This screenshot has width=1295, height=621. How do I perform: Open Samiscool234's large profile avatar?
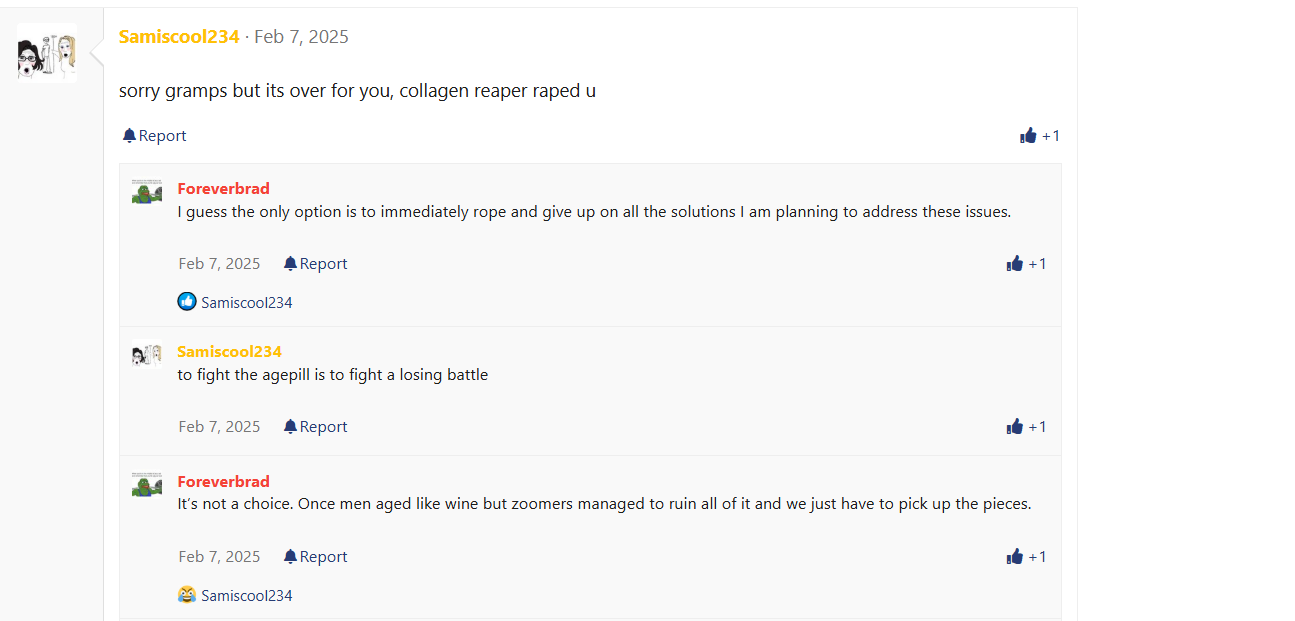pos(47,53)
